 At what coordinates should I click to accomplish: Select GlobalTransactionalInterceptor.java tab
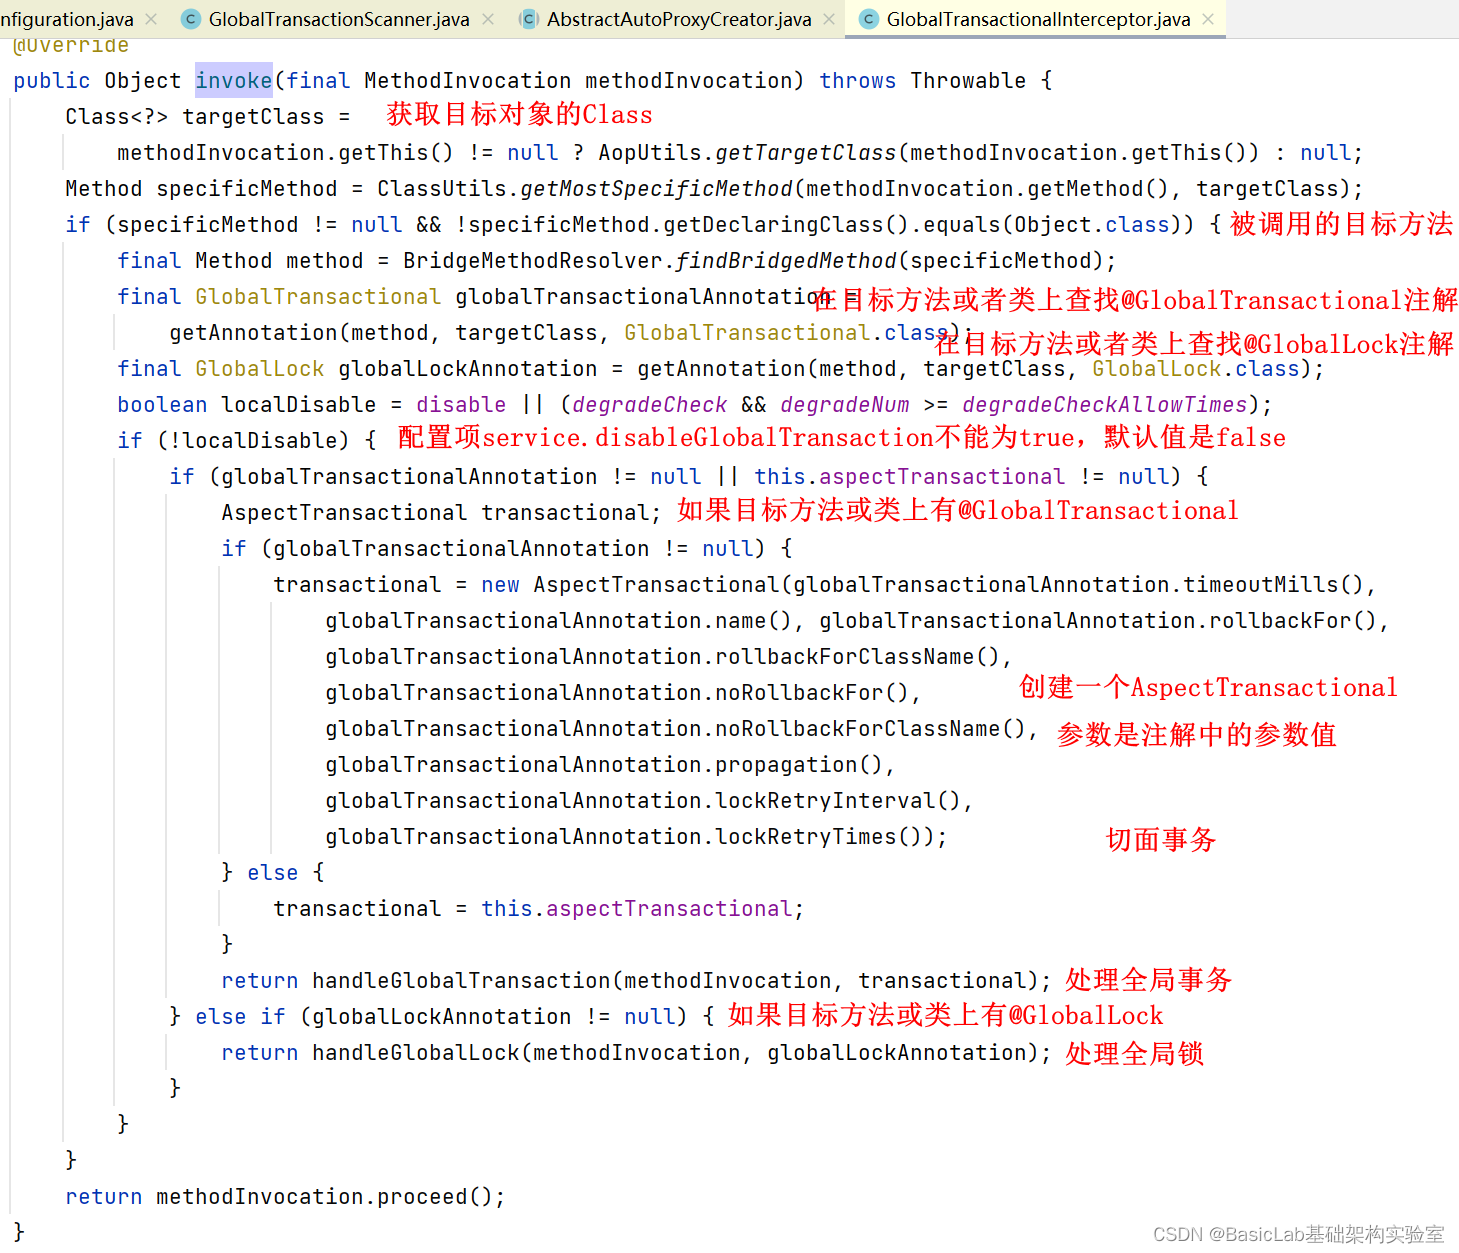1038,19
